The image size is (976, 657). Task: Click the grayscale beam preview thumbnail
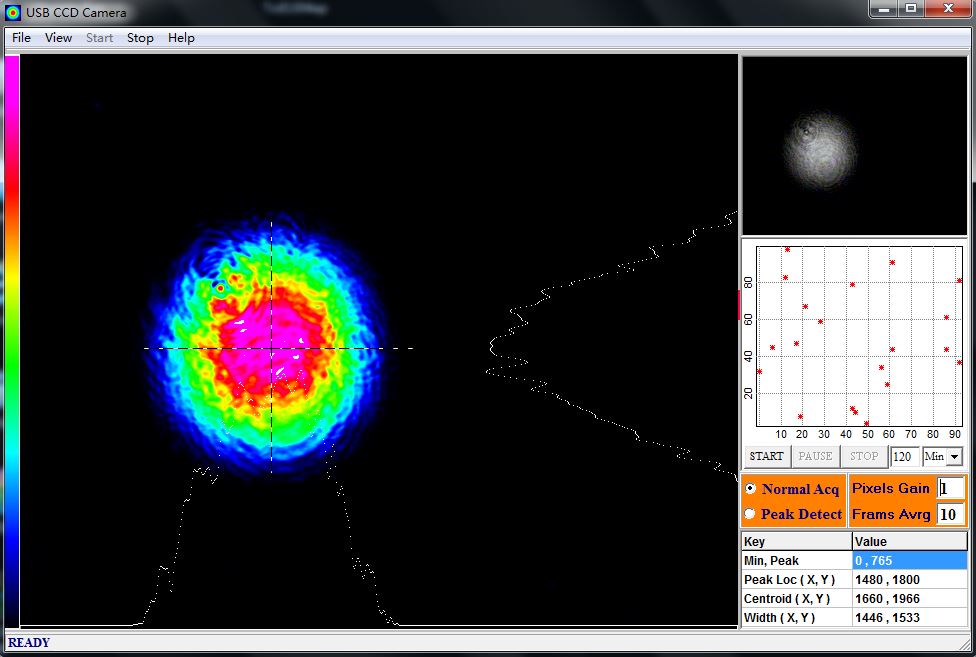[x=855, y=146]
